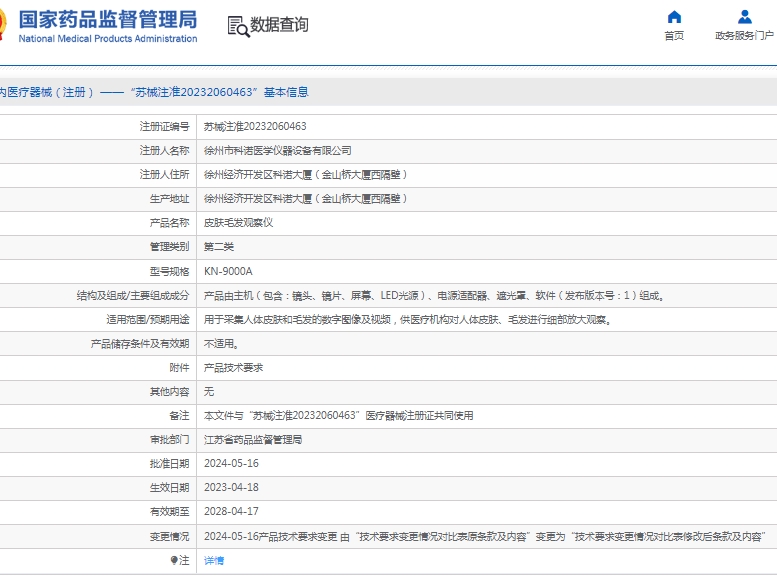Click storage condition value 不适用。
Viewport: 777px width, 581px height.
coord(221,344)
